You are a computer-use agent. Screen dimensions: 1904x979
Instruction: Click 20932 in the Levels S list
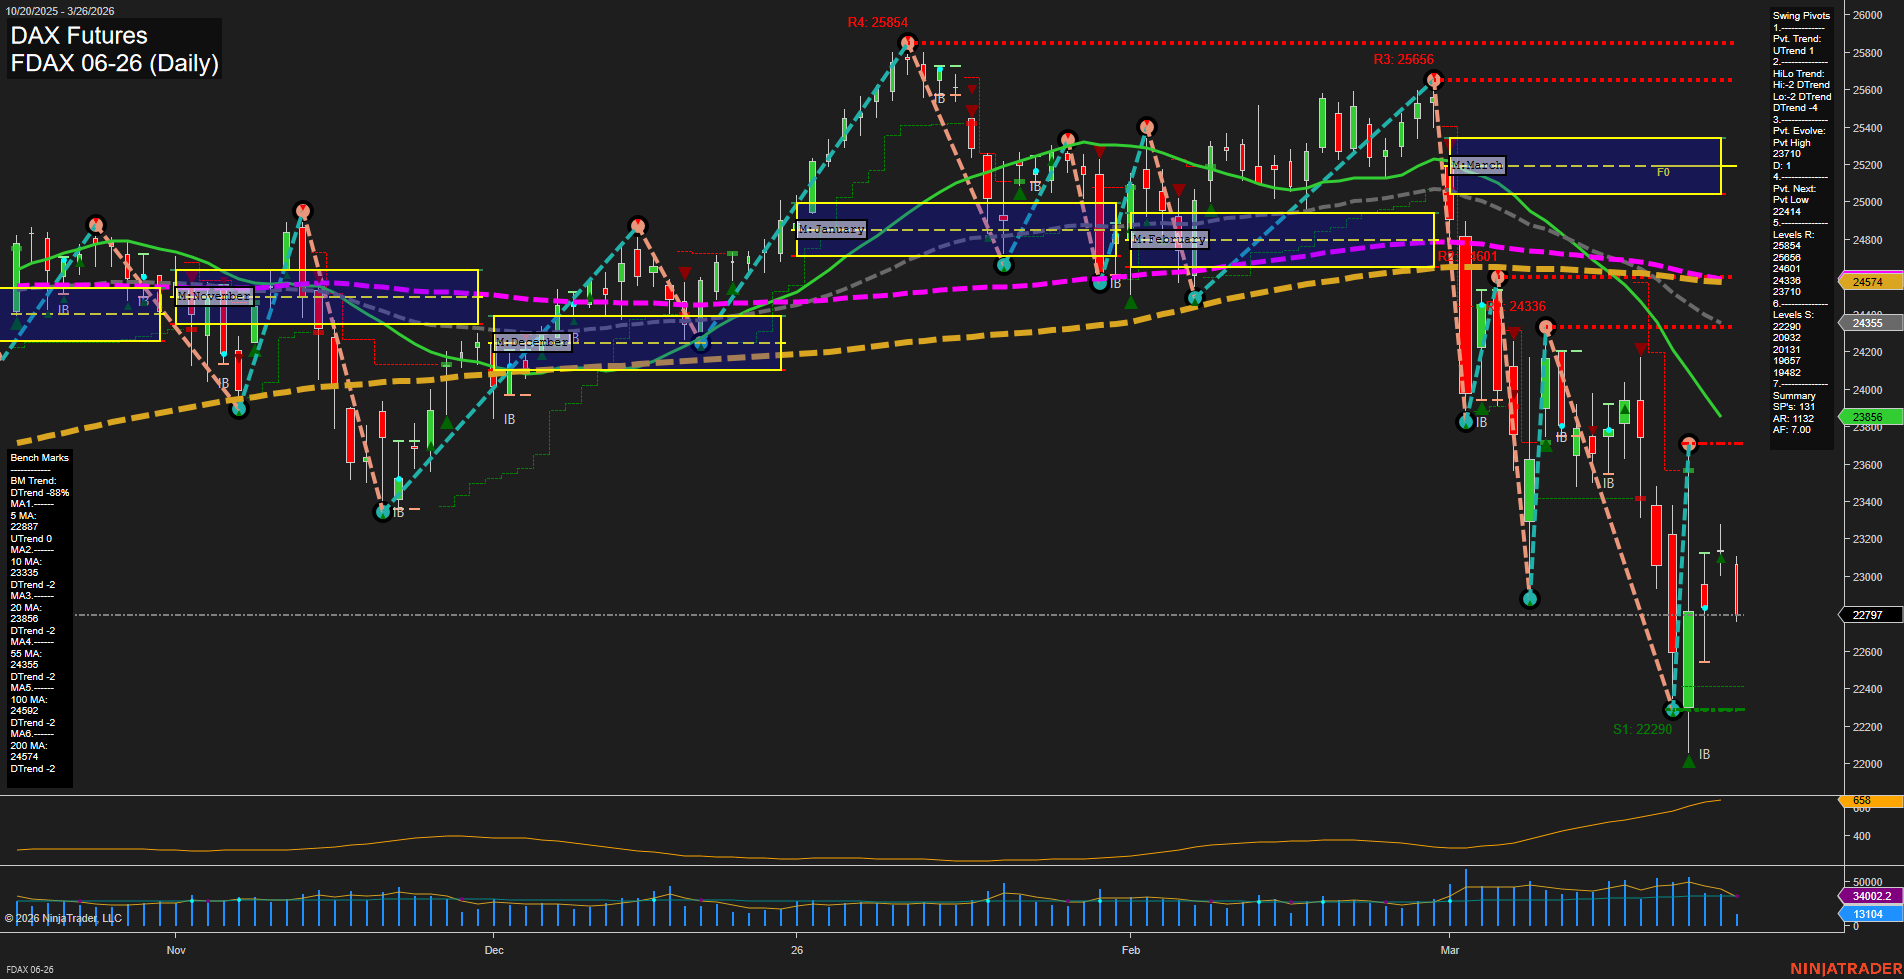tap(1787, 338)
